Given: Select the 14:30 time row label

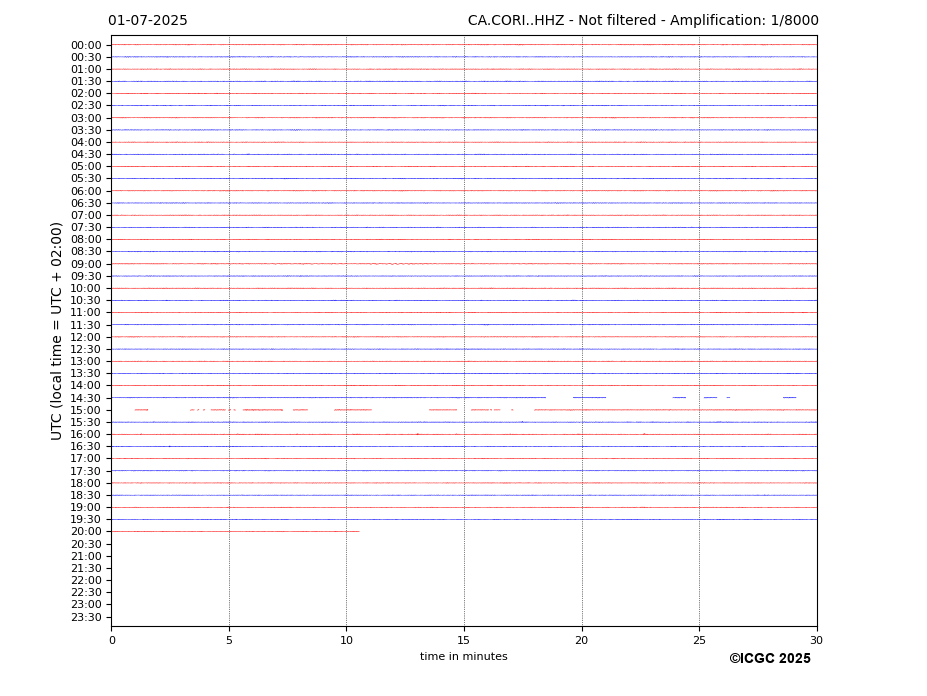Looking at the screenshot, I should coord(86,398).
